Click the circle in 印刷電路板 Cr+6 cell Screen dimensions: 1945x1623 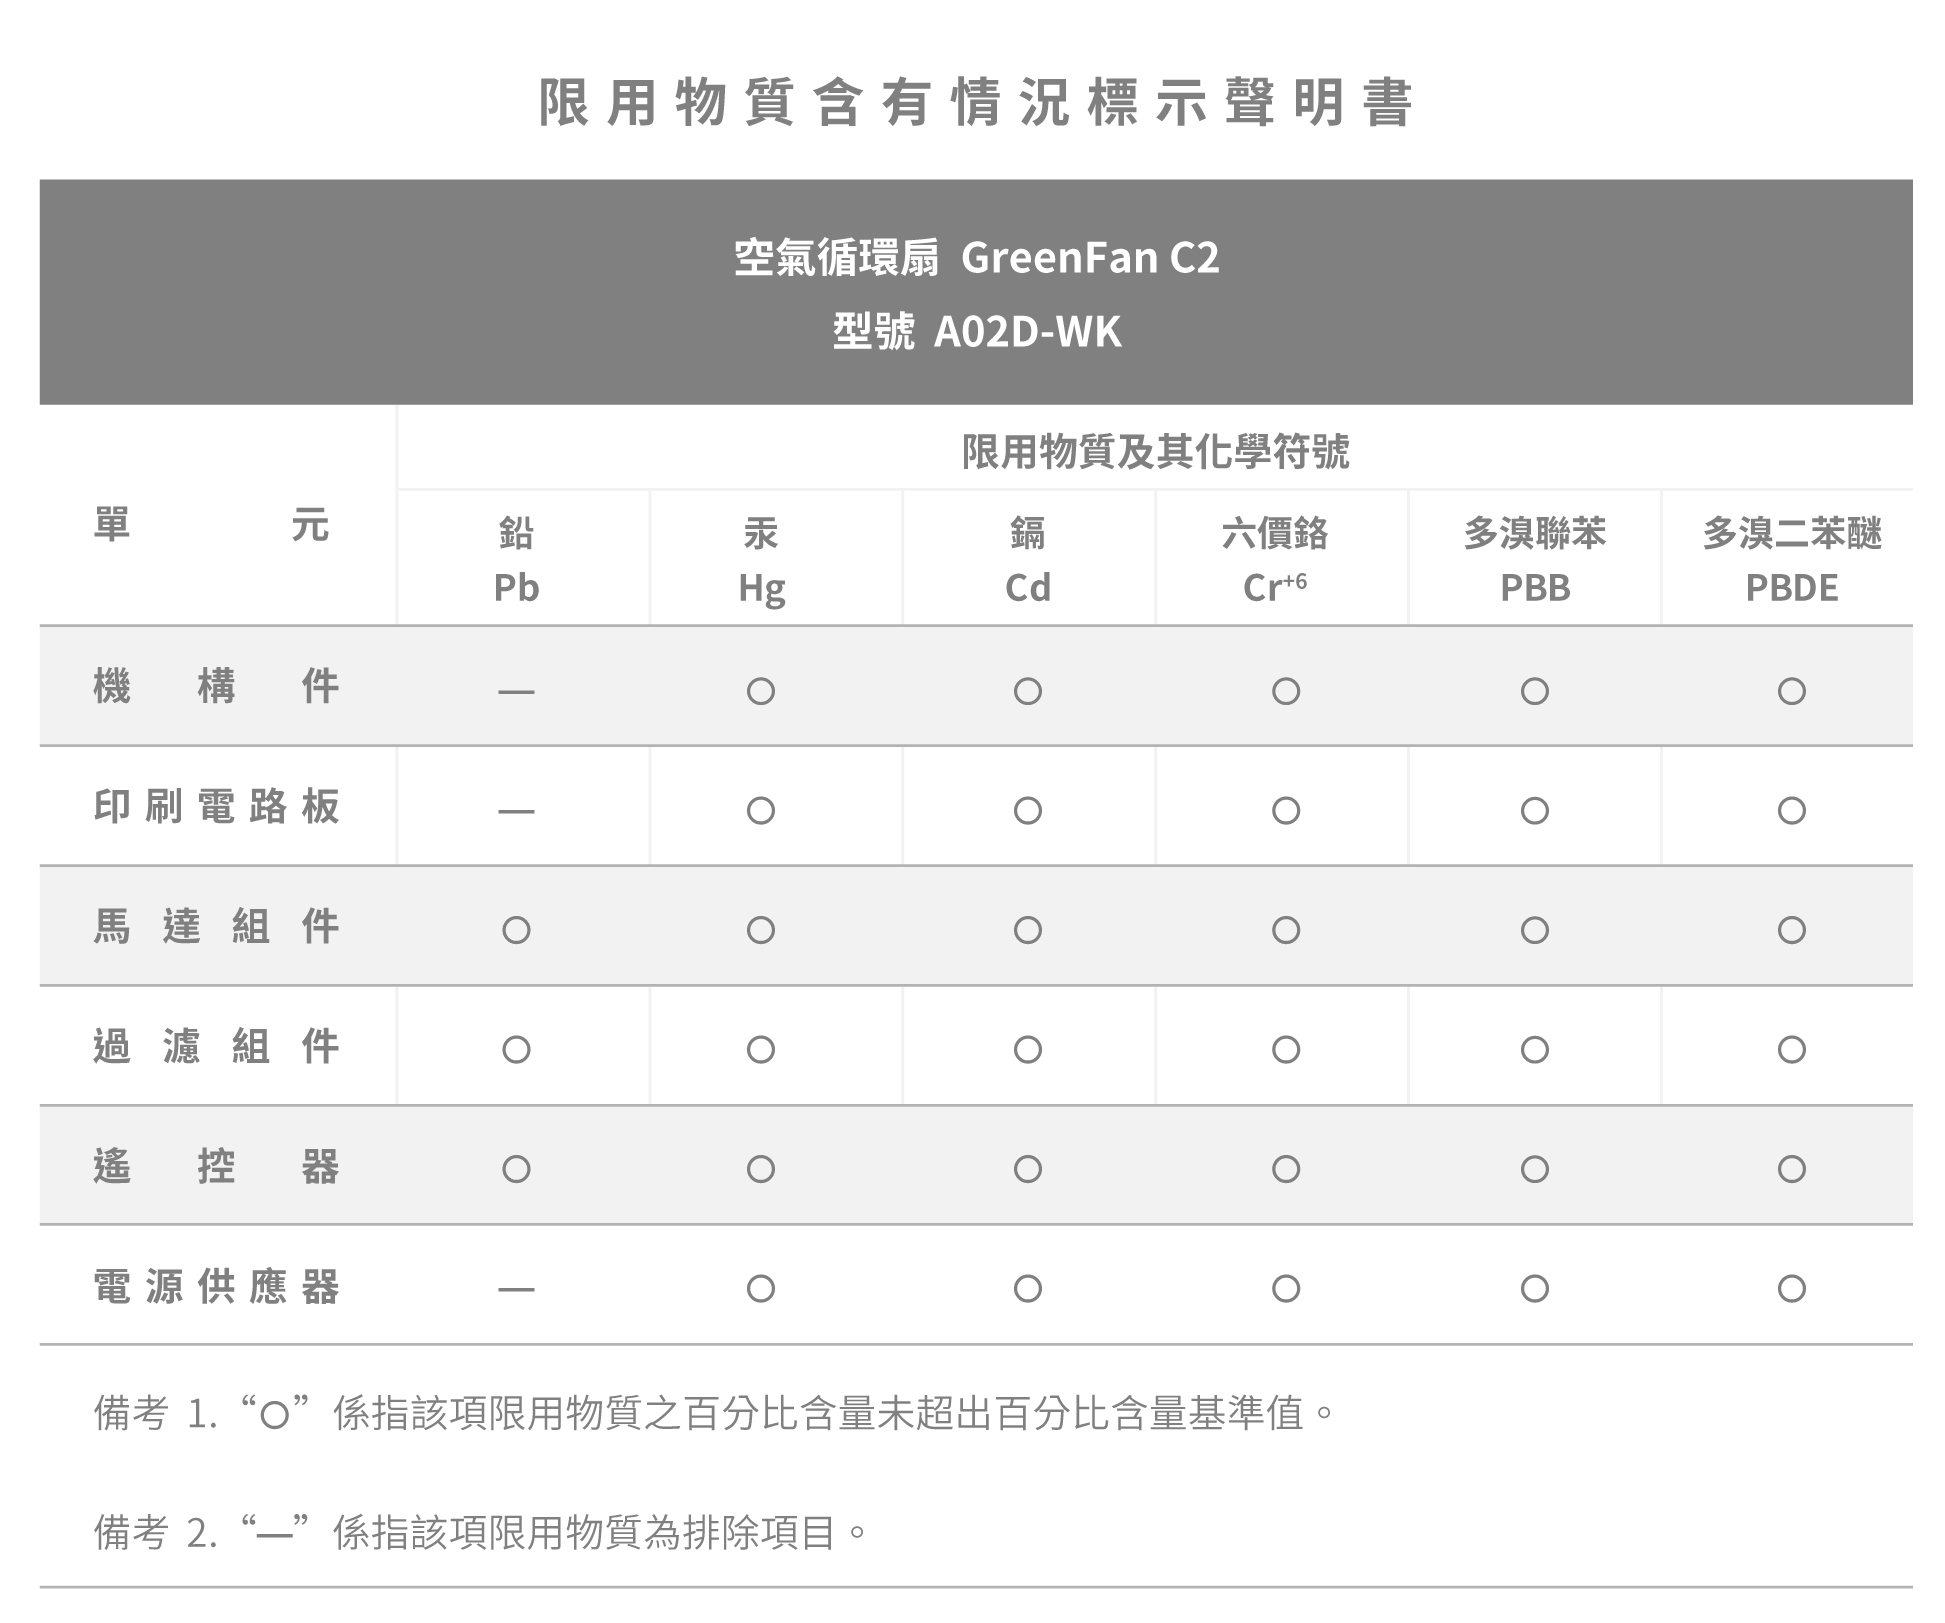pyautogui.click(x=1285, y=810)
